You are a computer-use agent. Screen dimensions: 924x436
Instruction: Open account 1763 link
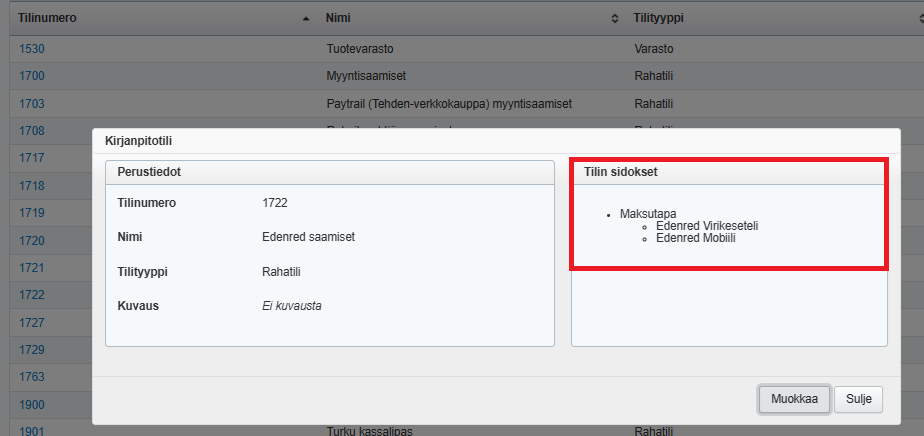[31, 377]
